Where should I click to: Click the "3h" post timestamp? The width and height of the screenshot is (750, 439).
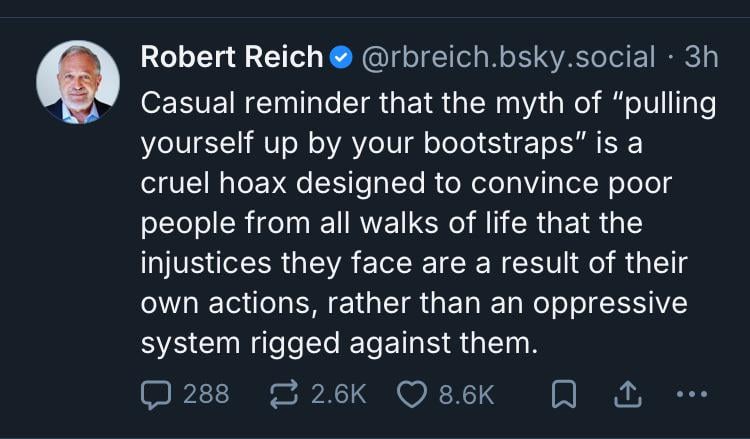click(x=700, y=58)
